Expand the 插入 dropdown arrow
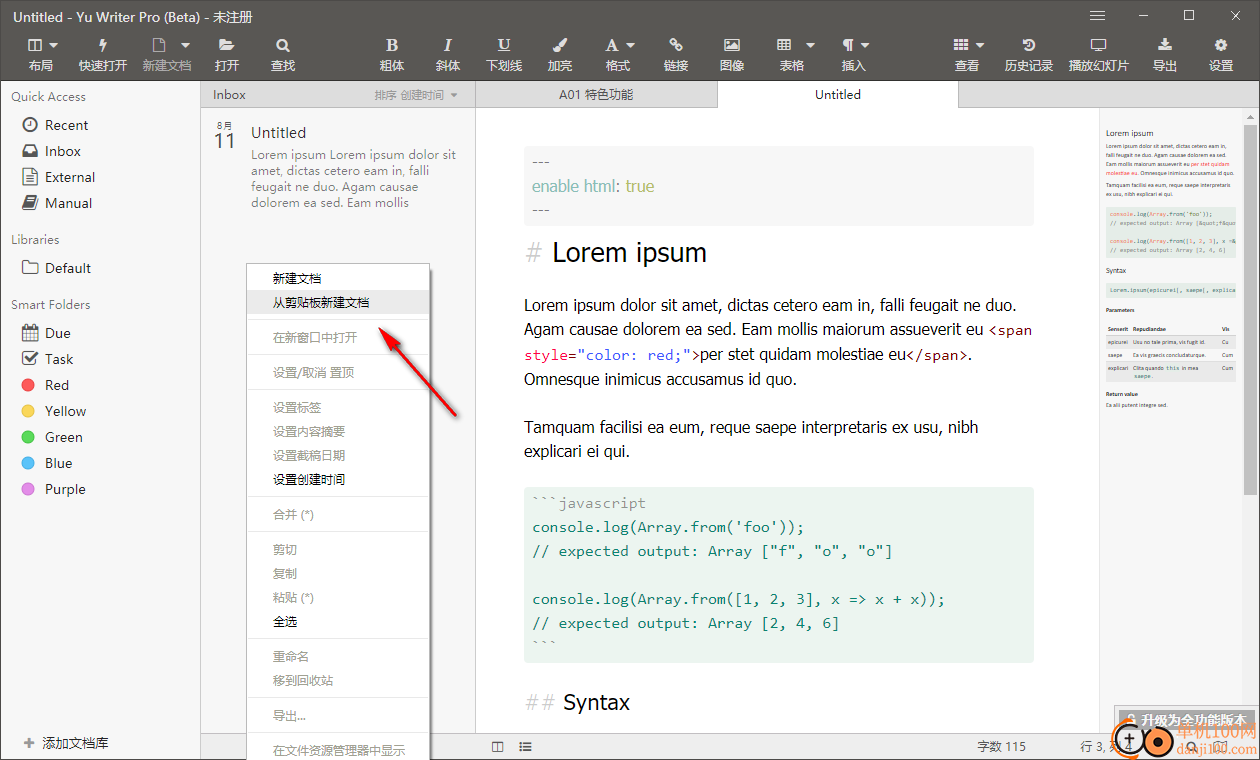This screenshot has height=760, width=1260. click(x=865, y=45)
